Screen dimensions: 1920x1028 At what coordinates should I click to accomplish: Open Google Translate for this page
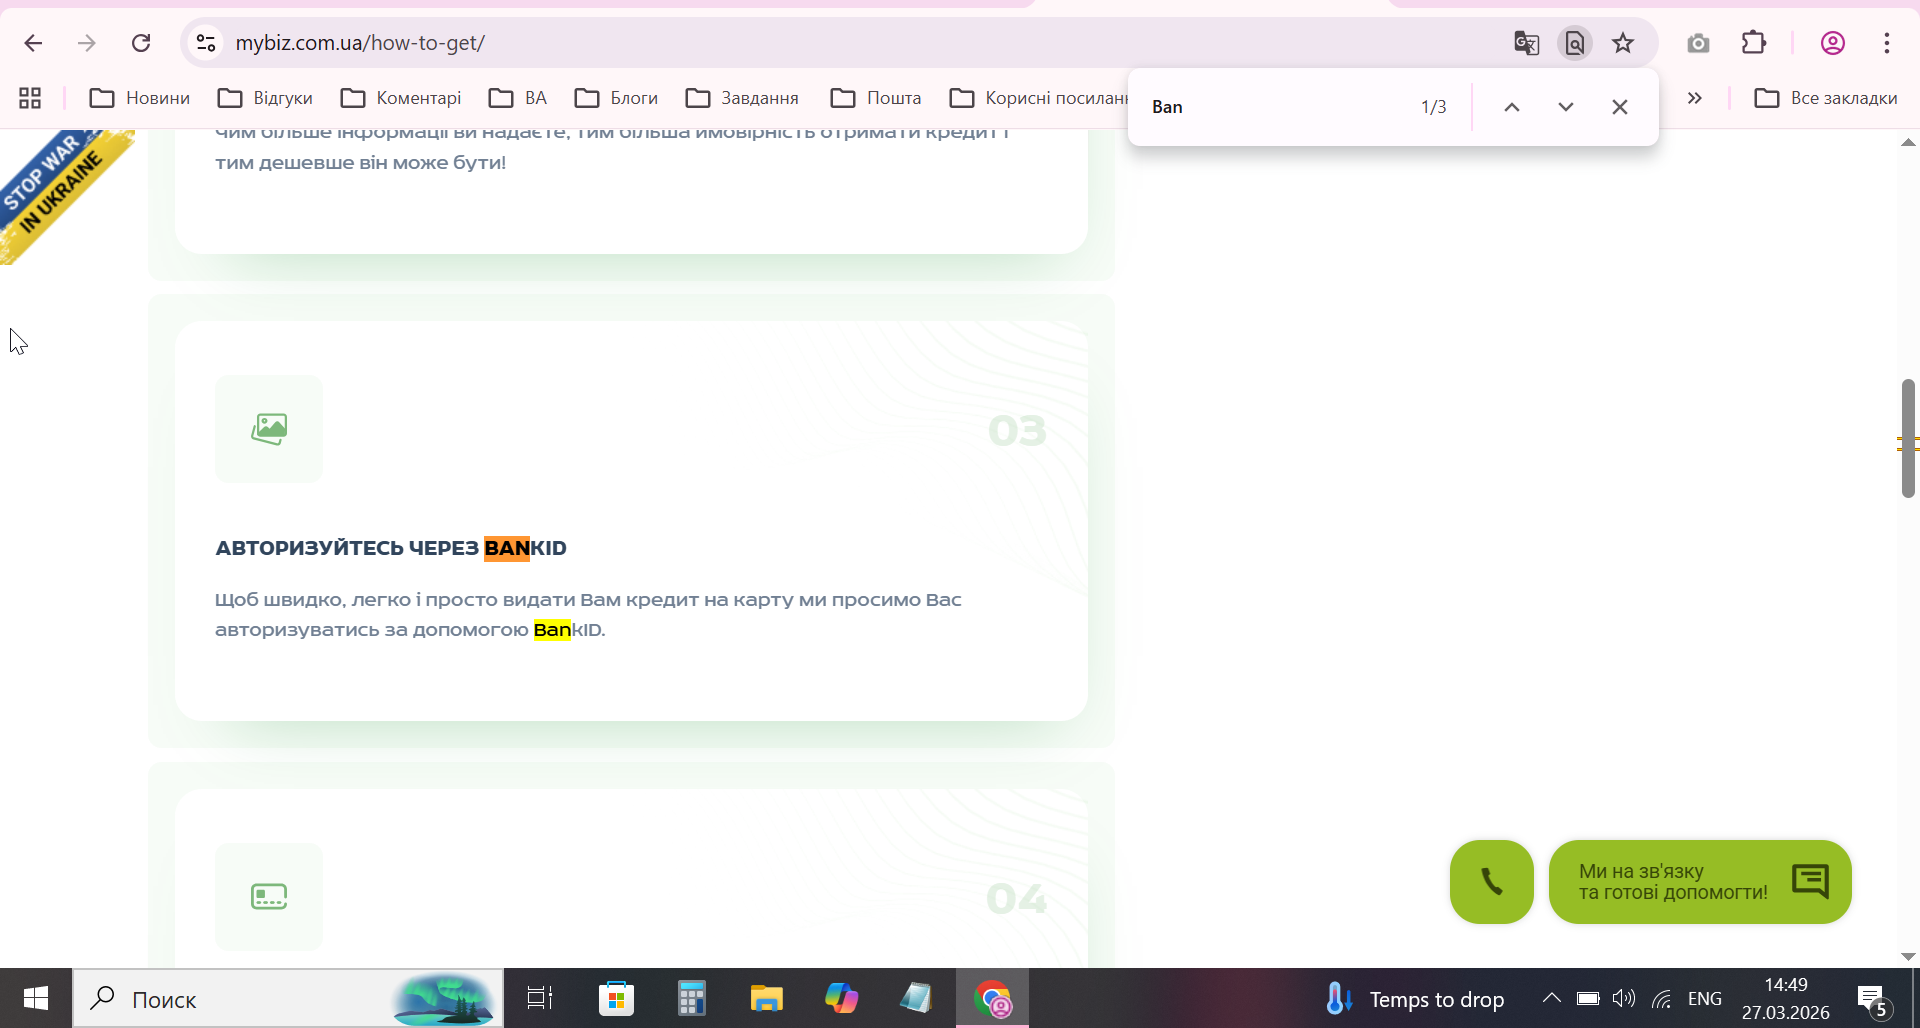1526,43
